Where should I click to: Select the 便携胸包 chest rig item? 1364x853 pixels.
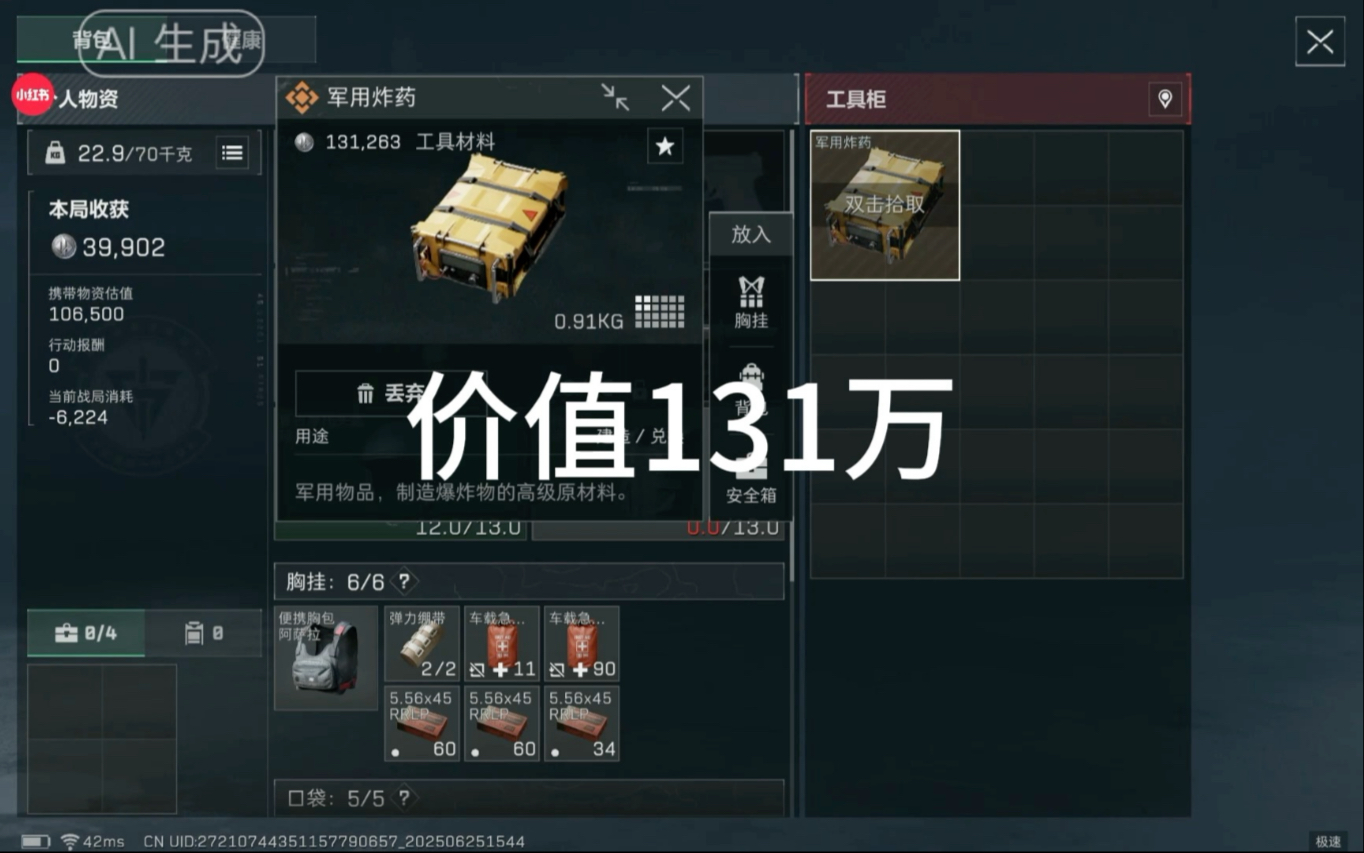326,658
